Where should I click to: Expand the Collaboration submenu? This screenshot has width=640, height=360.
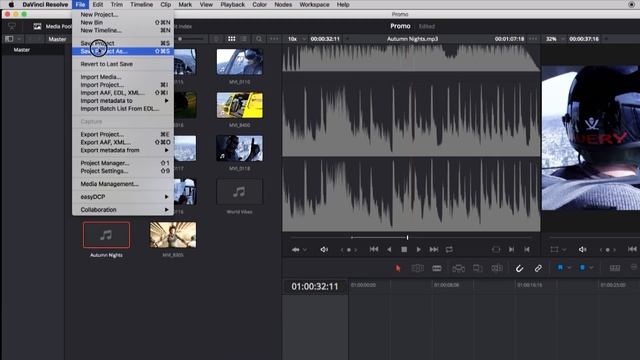click(123, 209)
